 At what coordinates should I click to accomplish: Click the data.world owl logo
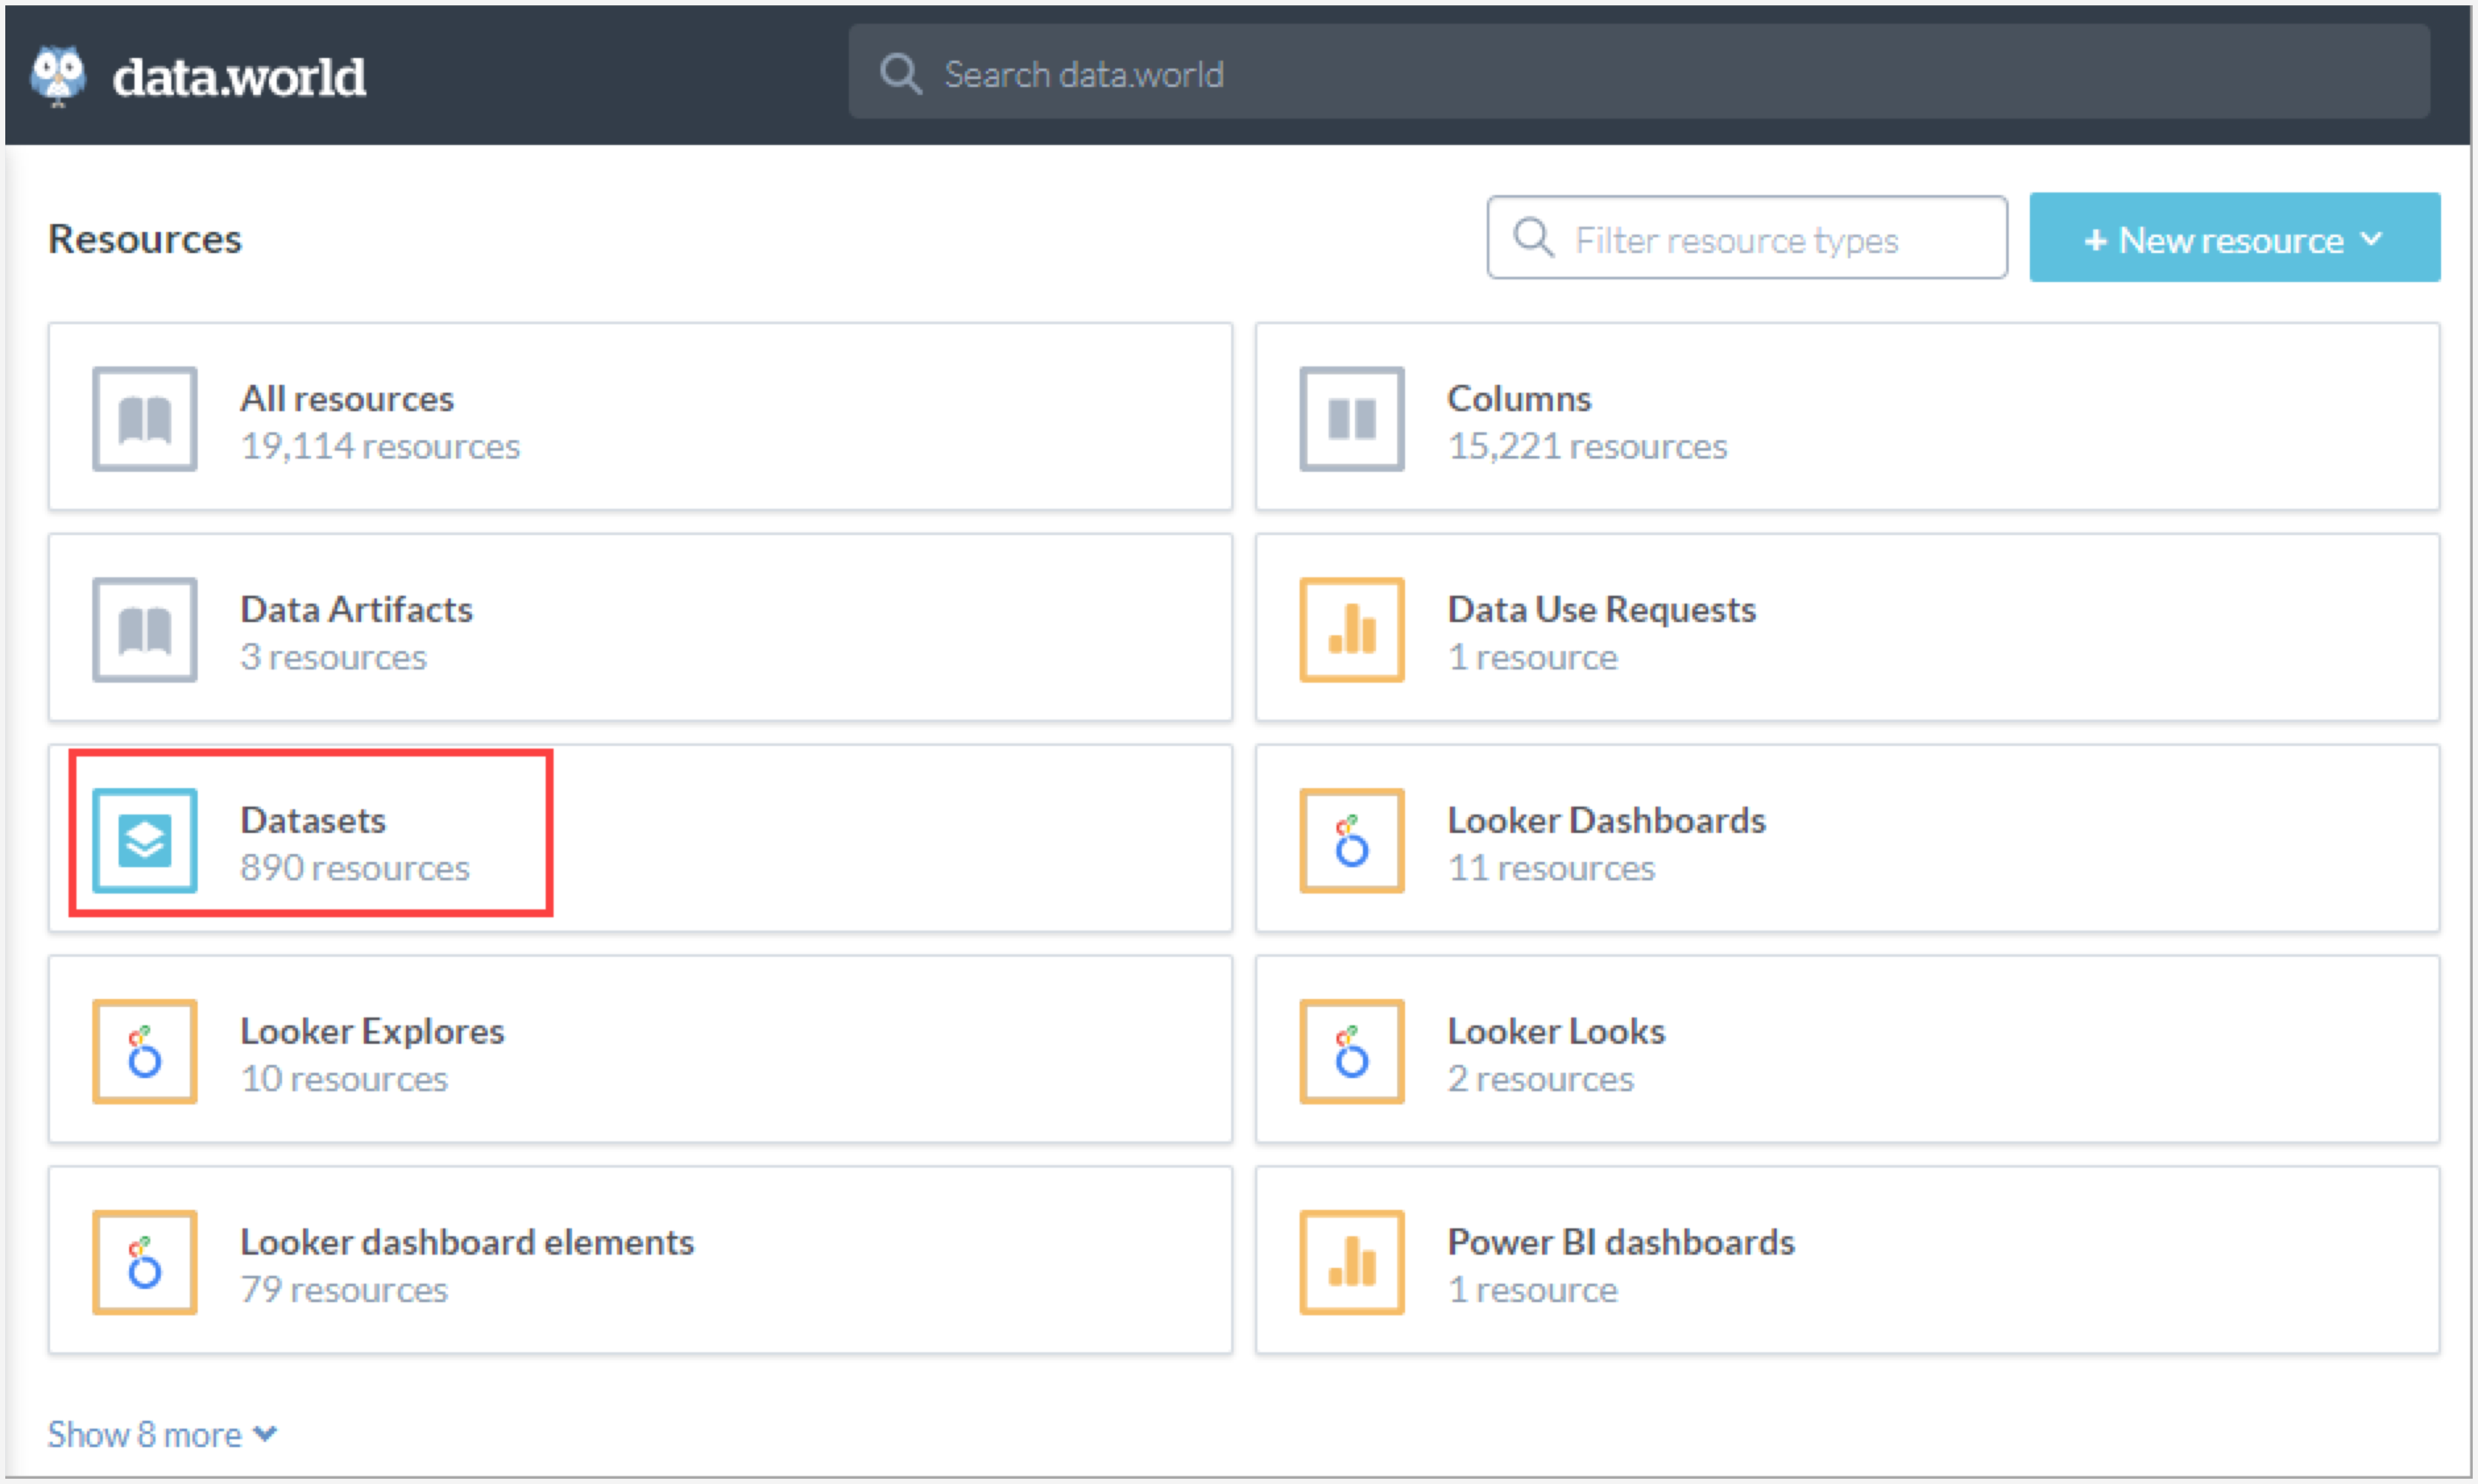[58, 76]
